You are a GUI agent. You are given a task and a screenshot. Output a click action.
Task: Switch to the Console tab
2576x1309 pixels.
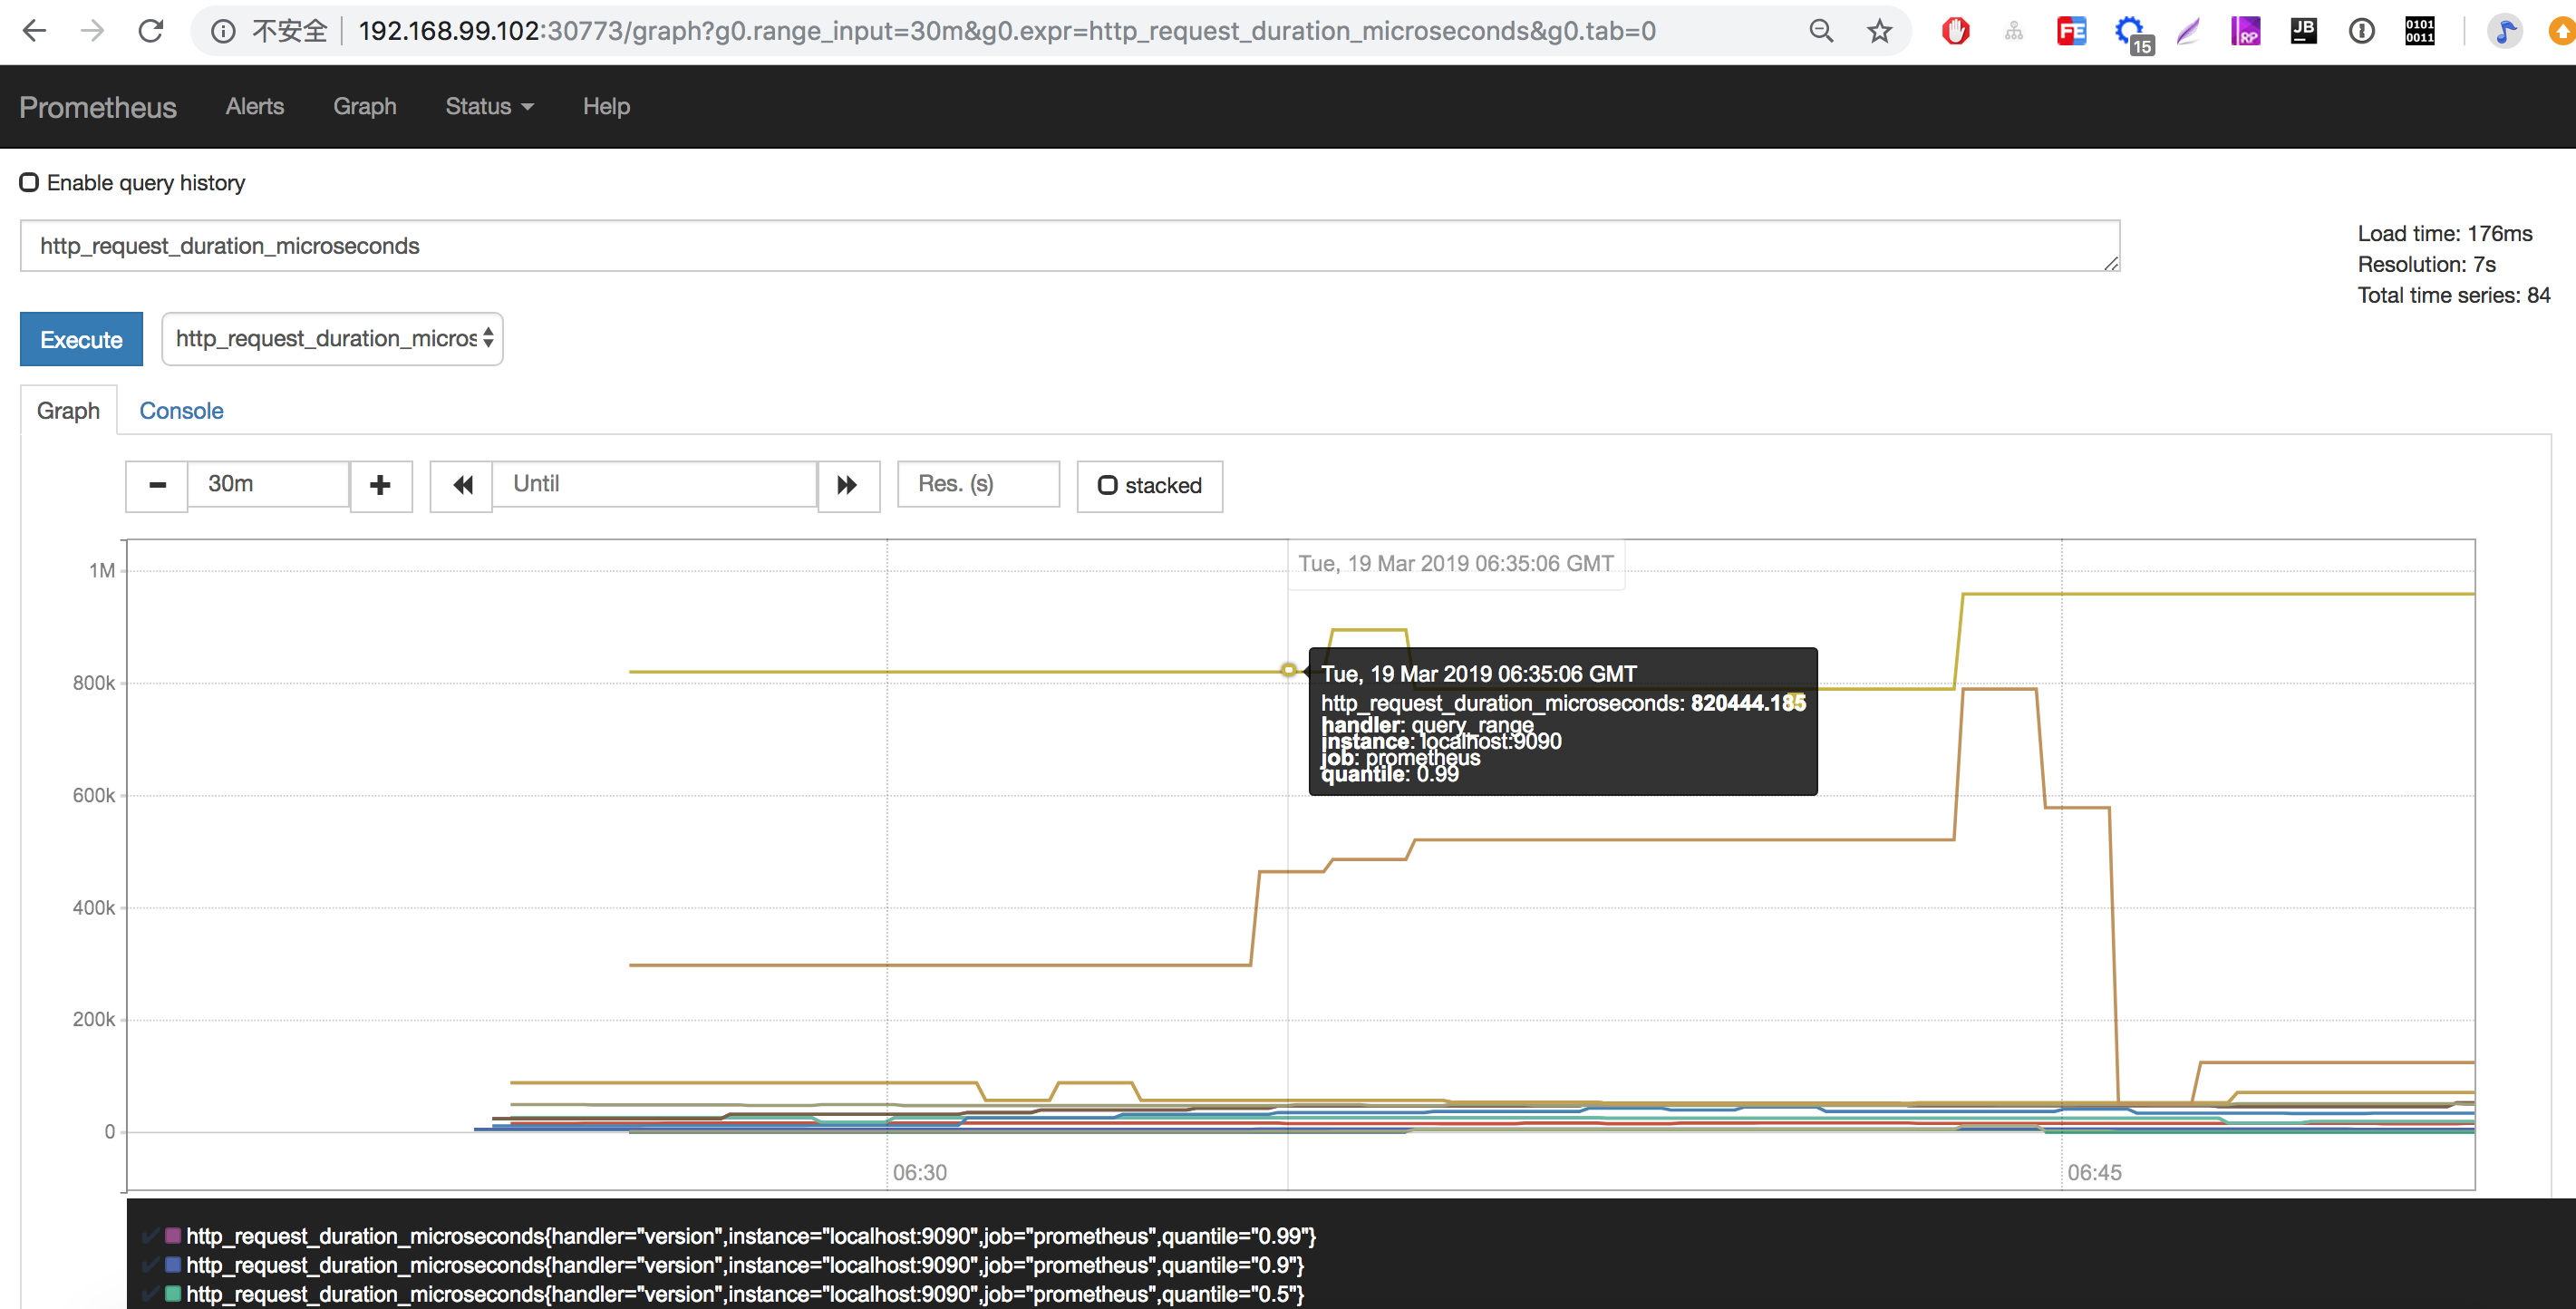[181, 411]
